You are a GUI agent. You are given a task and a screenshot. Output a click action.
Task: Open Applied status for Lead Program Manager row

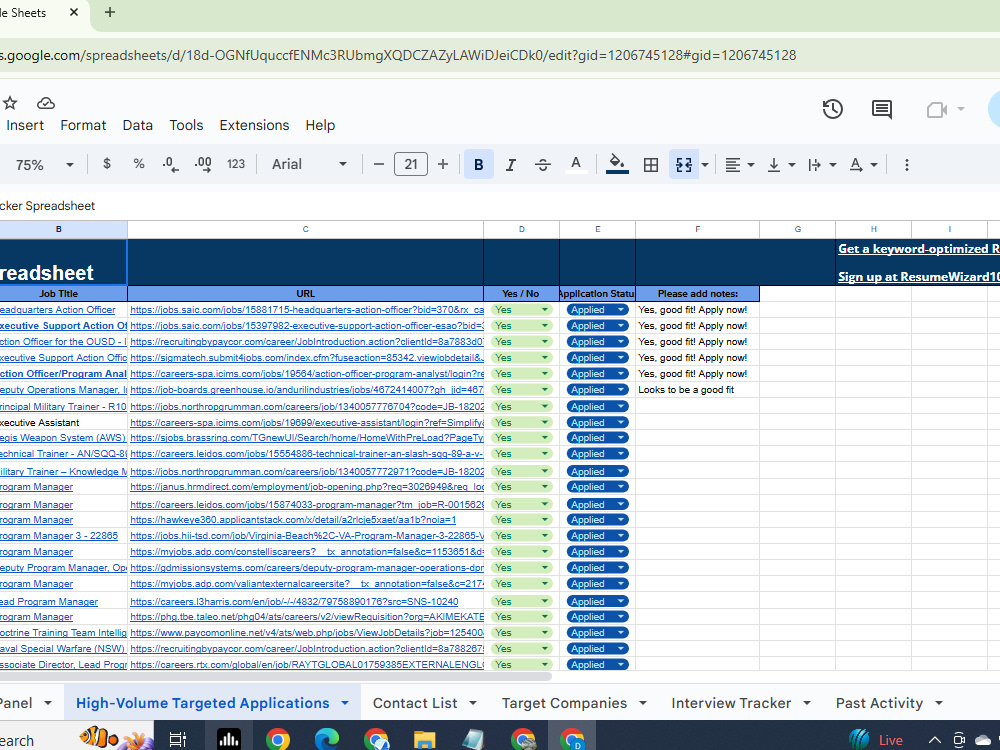click(x=598, y=601)
